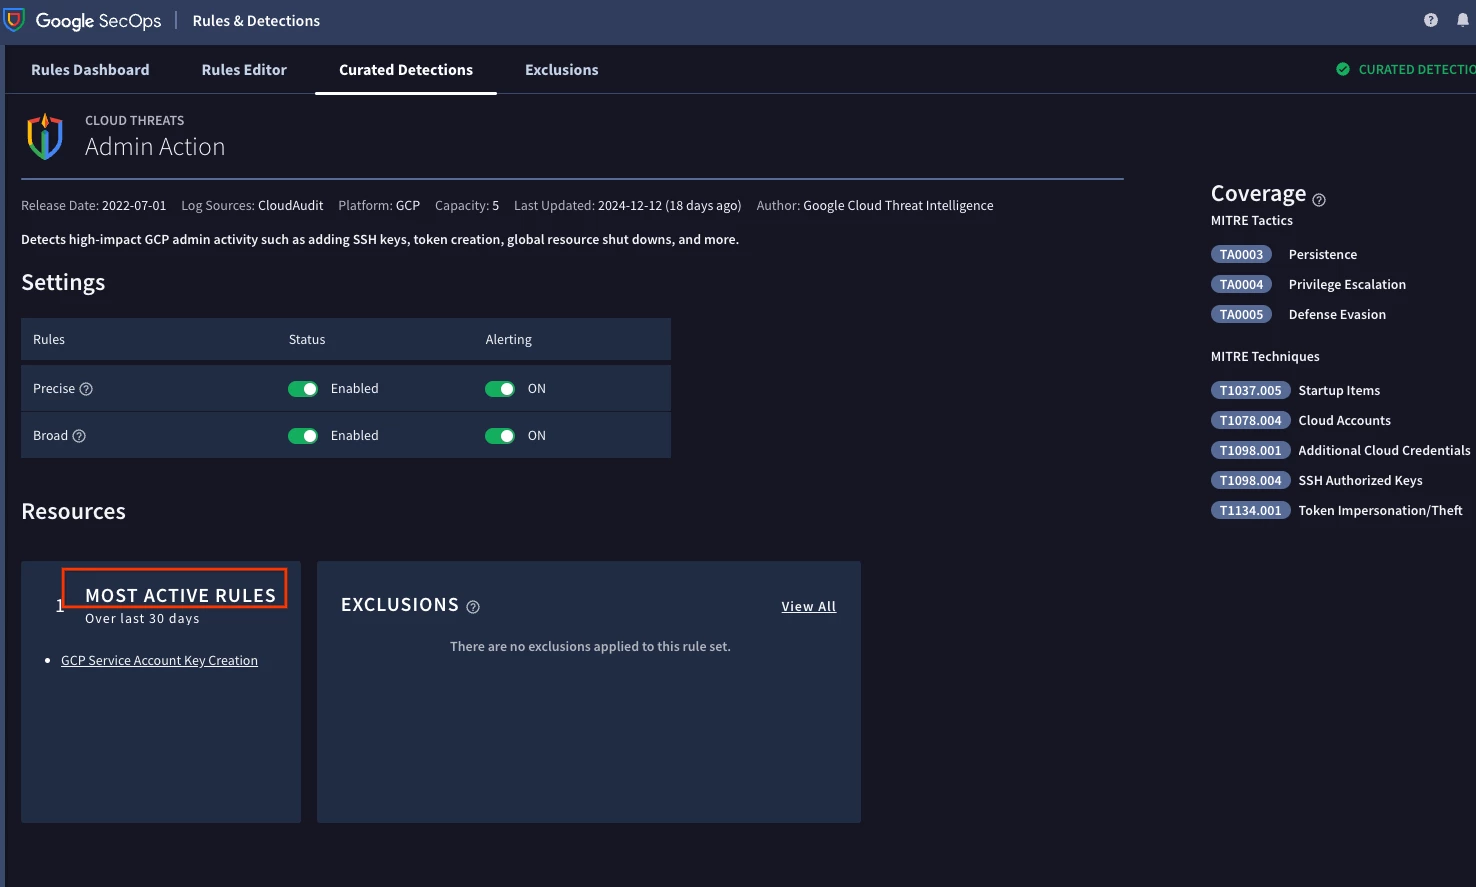The width and height of the screenshot is (1476, 887).
Task: Turn off Alerting for Precise rules
Action: coord(500,389)
